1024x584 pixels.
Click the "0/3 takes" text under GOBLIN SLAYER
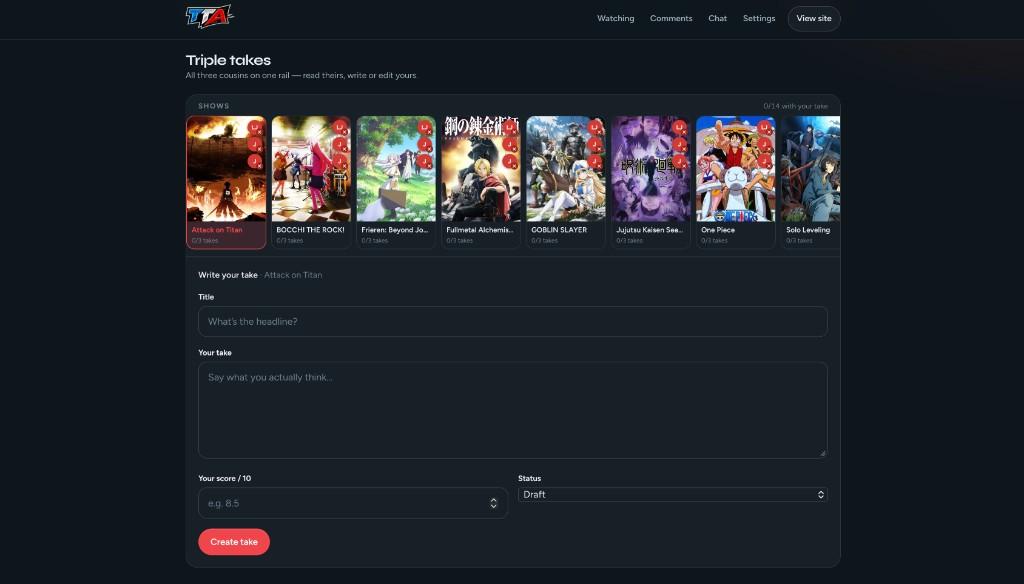544,240
